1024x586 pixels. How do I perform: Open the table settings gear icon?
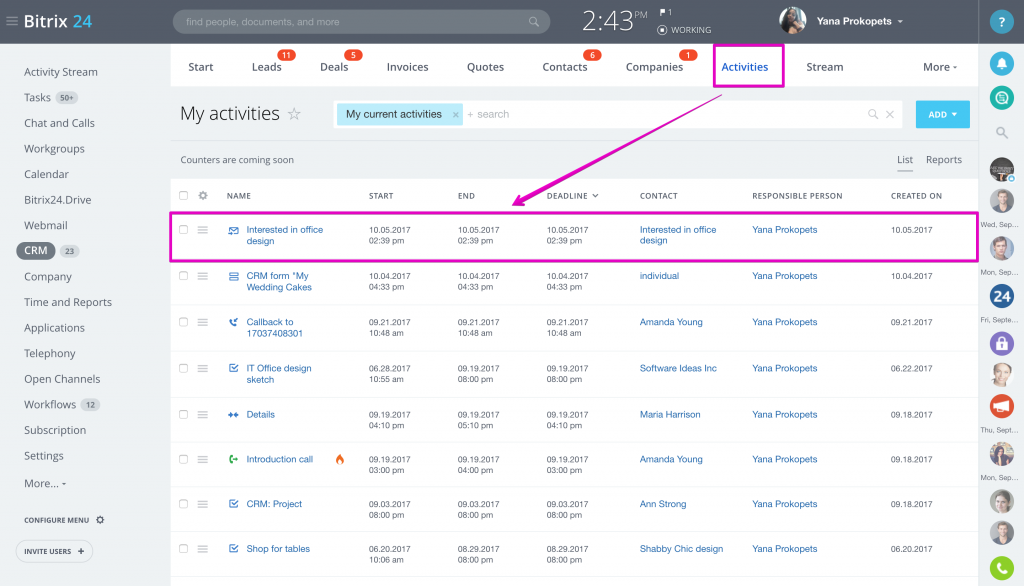(x=203, y=195)
